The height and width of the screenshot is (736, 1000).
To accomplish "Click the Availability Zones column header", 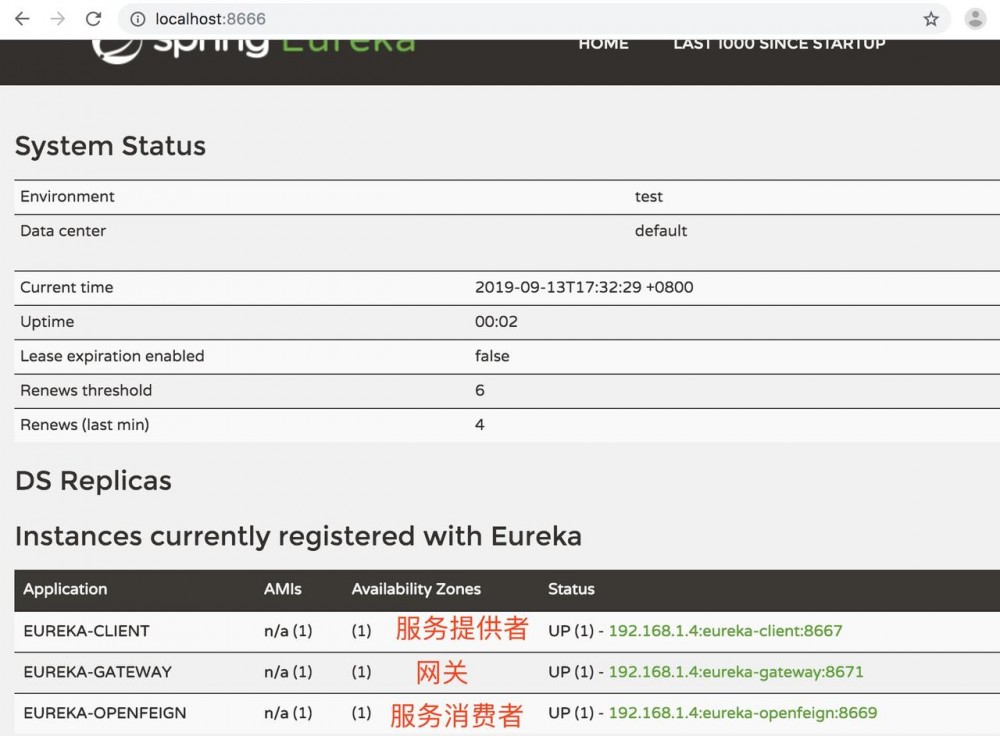I will coord(416,589).
